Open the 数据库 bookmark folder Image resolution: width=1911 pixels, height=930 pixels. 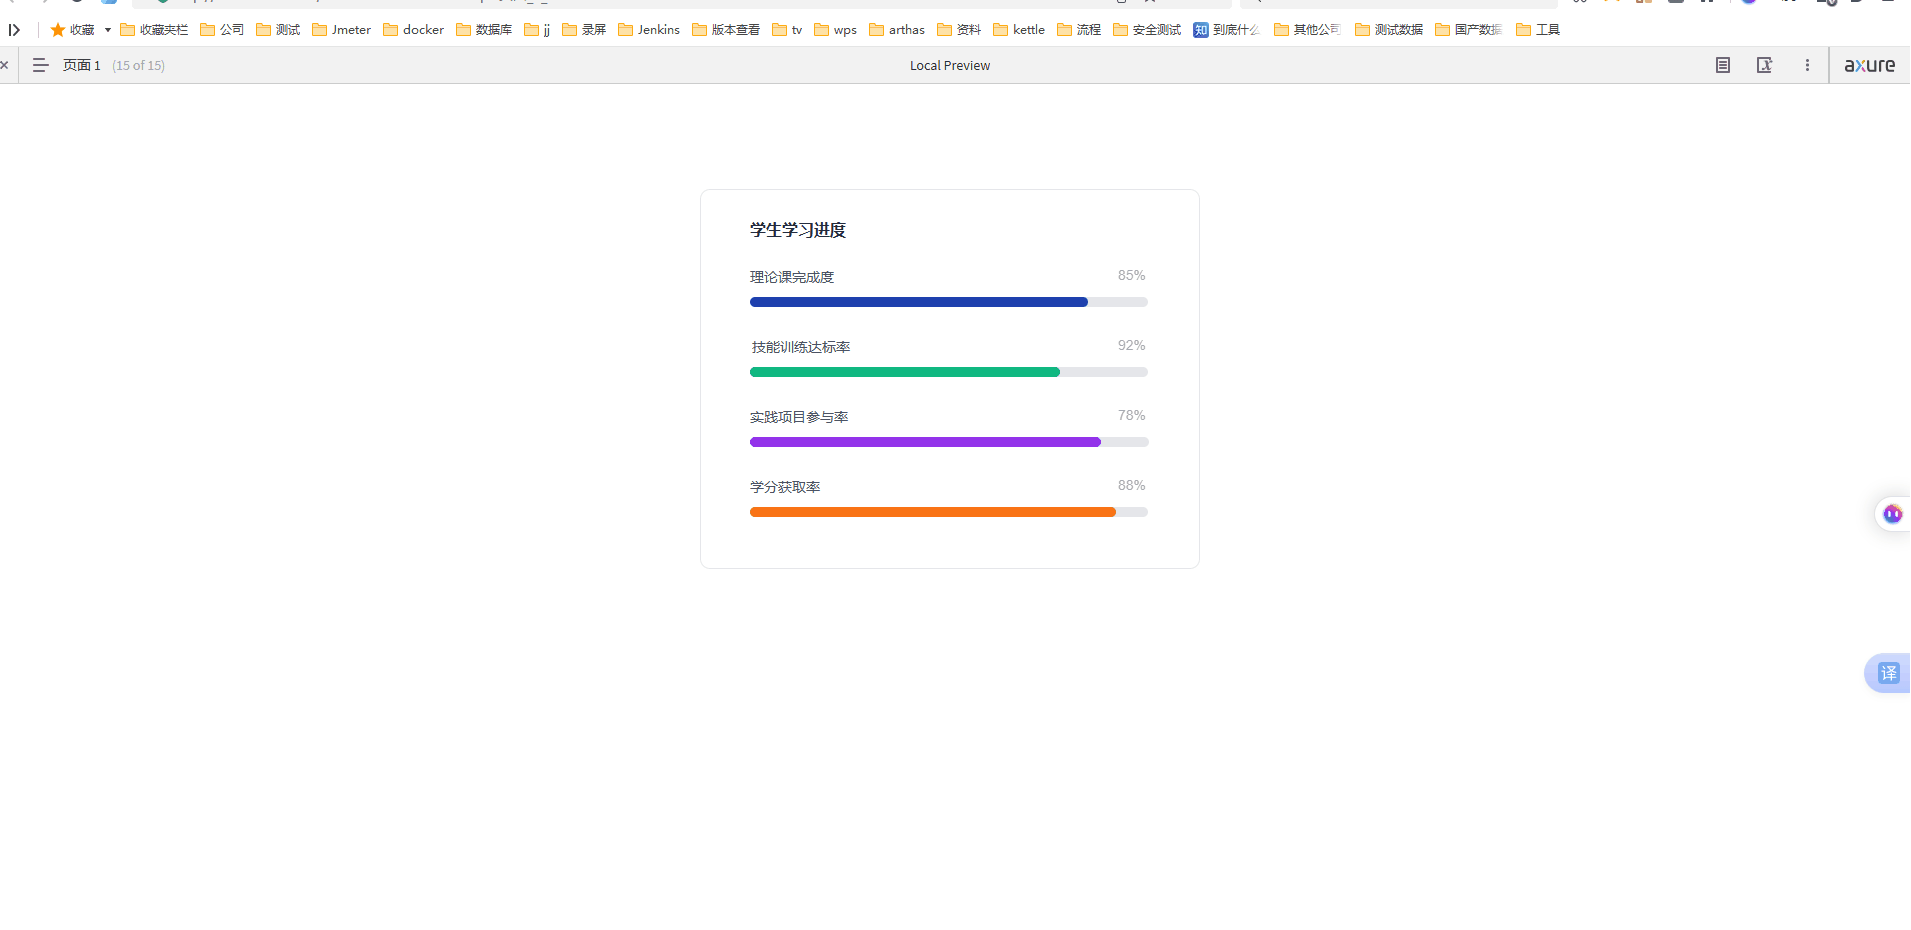484,30
